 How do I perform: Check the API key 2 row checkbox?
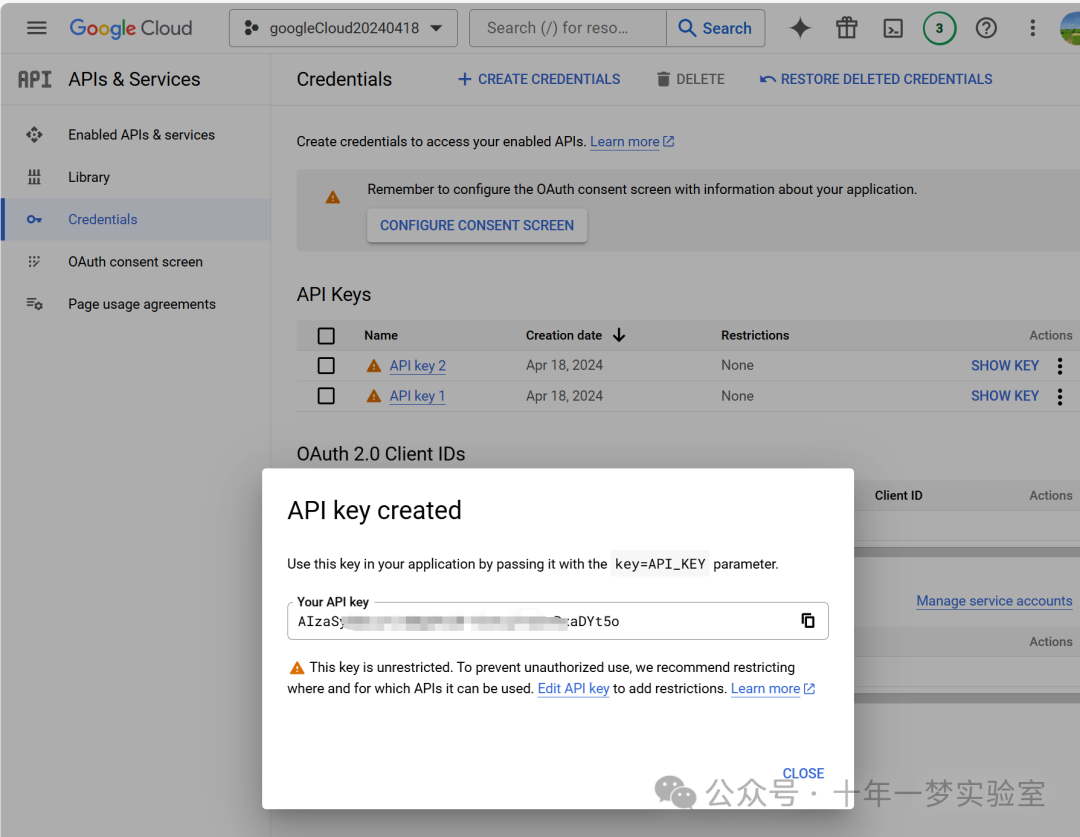pyautogui.click(x=326, y=365)
